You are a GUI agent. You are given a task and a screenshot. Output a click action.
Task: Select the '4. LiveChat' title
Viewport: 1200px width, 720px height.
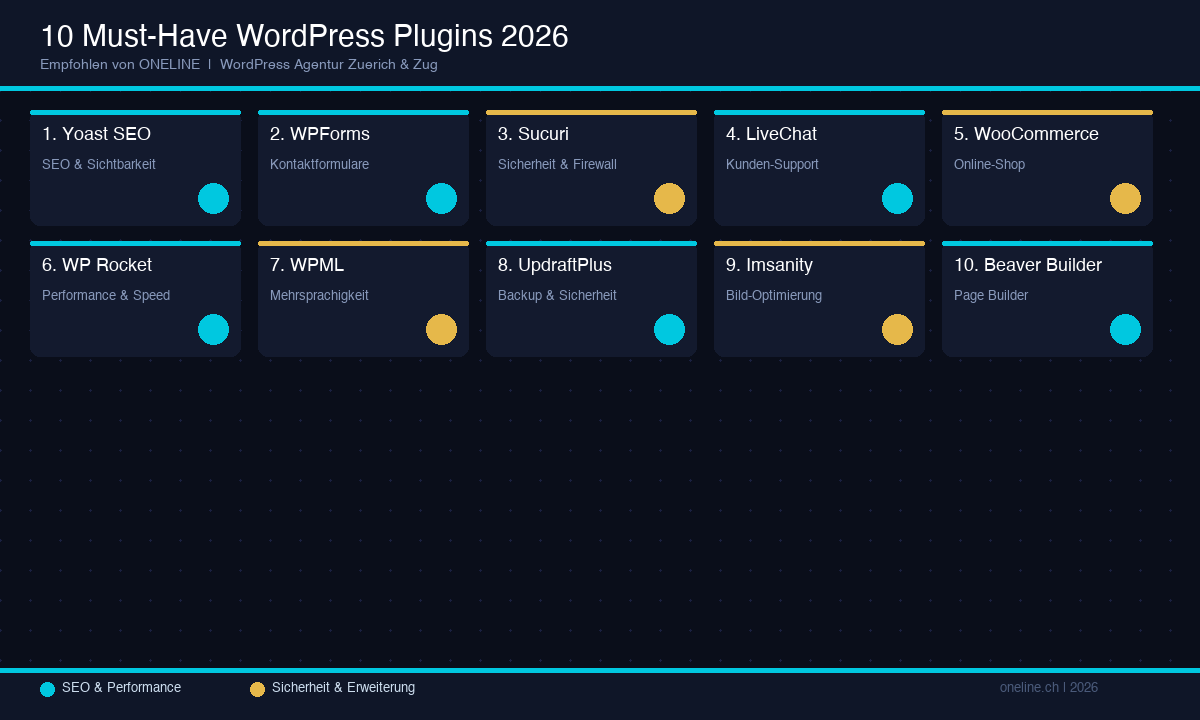click(771, 134)
